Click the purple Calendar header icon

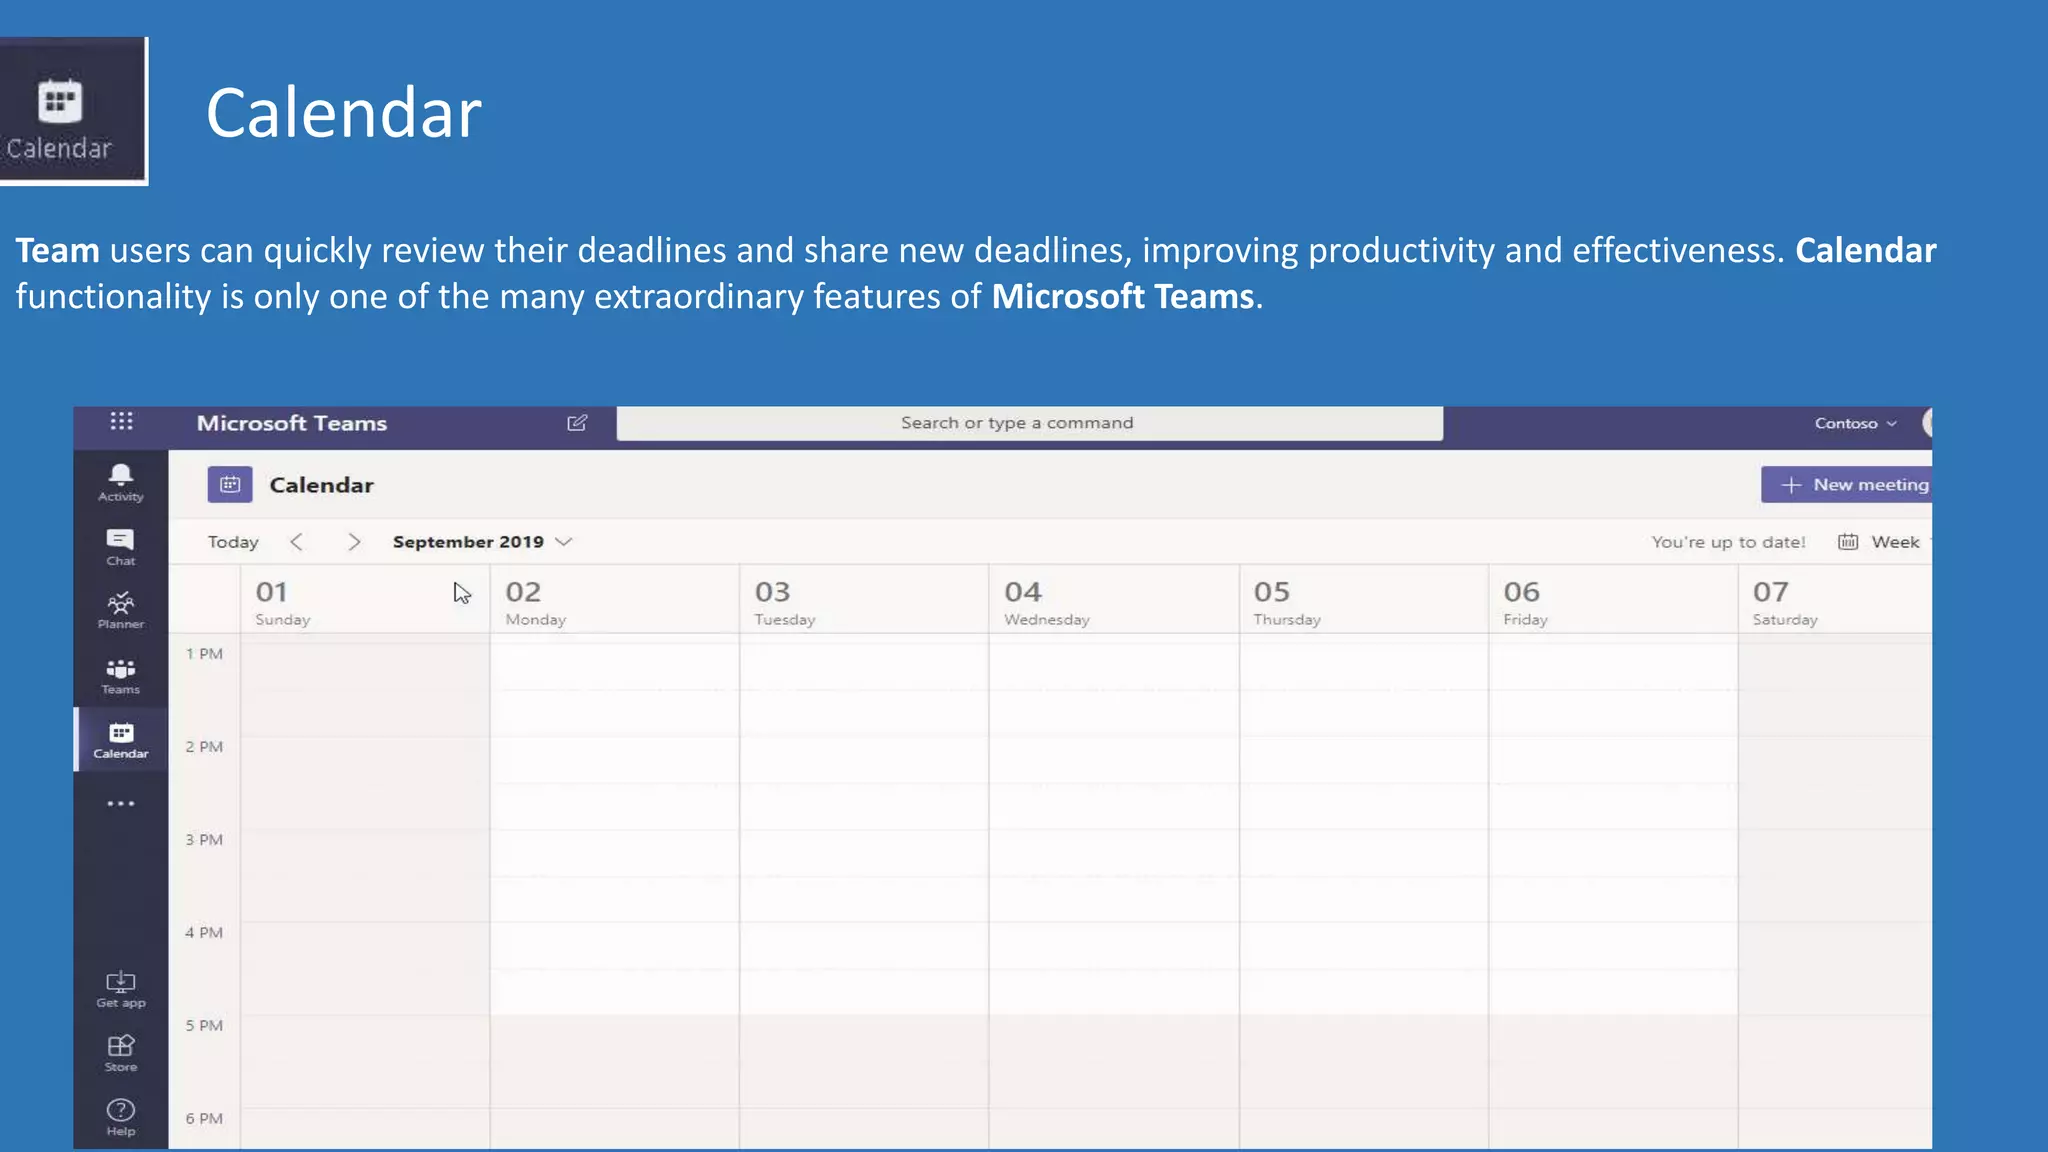(230, 485)
